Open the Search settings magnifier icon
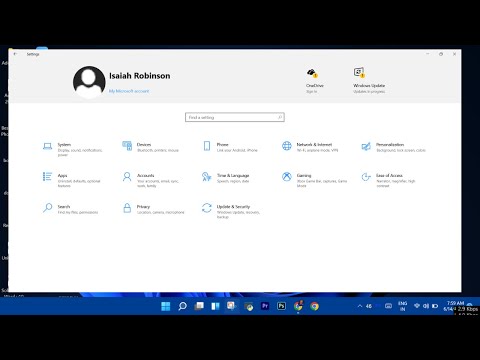Screen dimensions: 480x360 click(48, 208)
